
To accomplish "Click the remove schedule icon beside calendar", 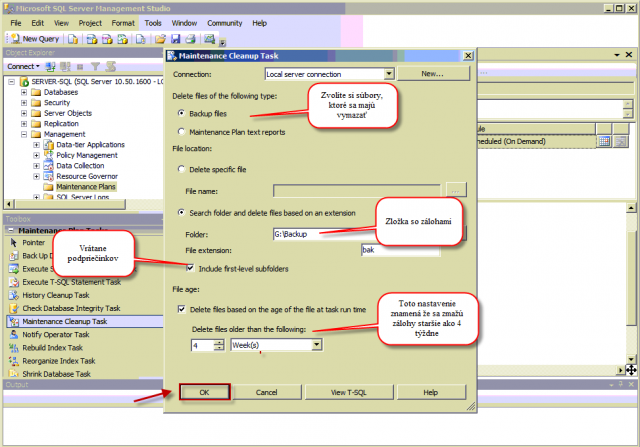I will 621,141.
